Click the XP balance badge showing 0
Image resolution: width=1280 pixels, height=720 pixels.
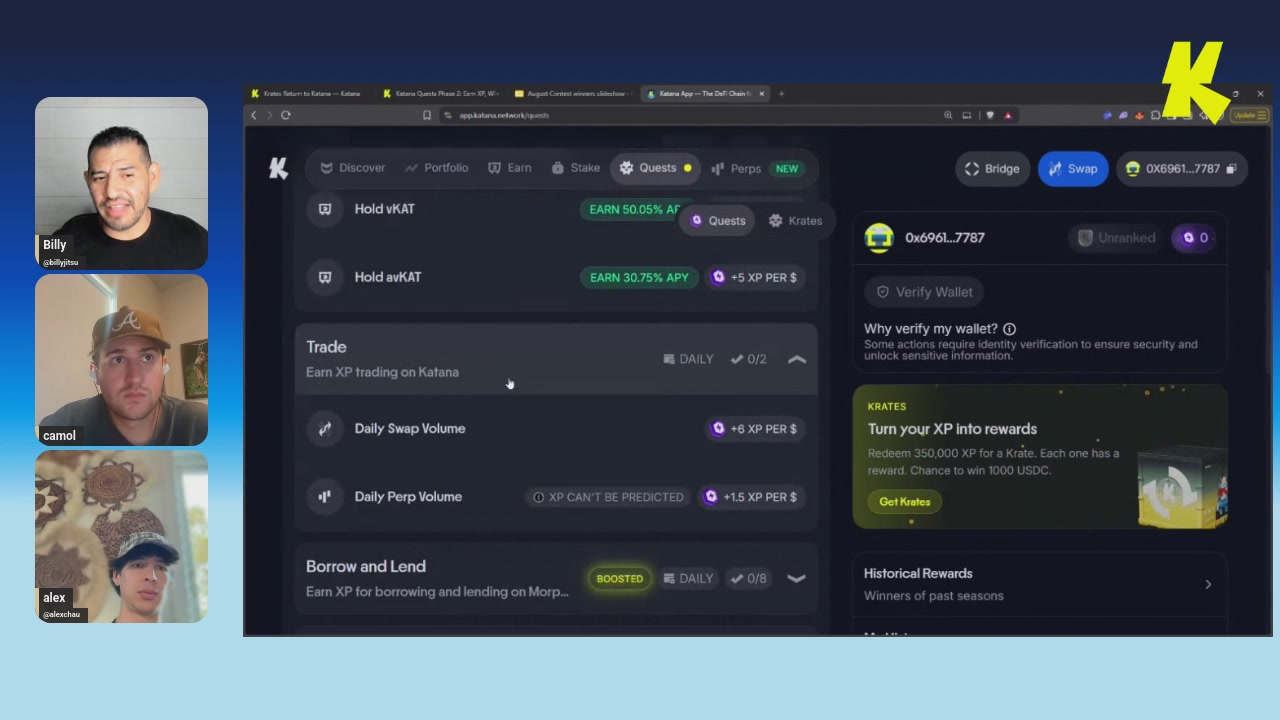click(x=1195, y=238)
